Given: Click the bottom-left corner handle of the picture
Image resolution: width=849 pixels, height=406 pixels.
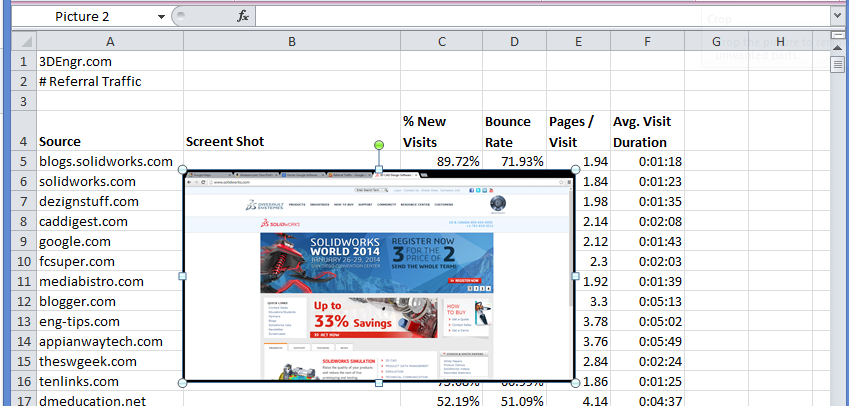Looking at the screenshot, I should [x=183, y=383].
